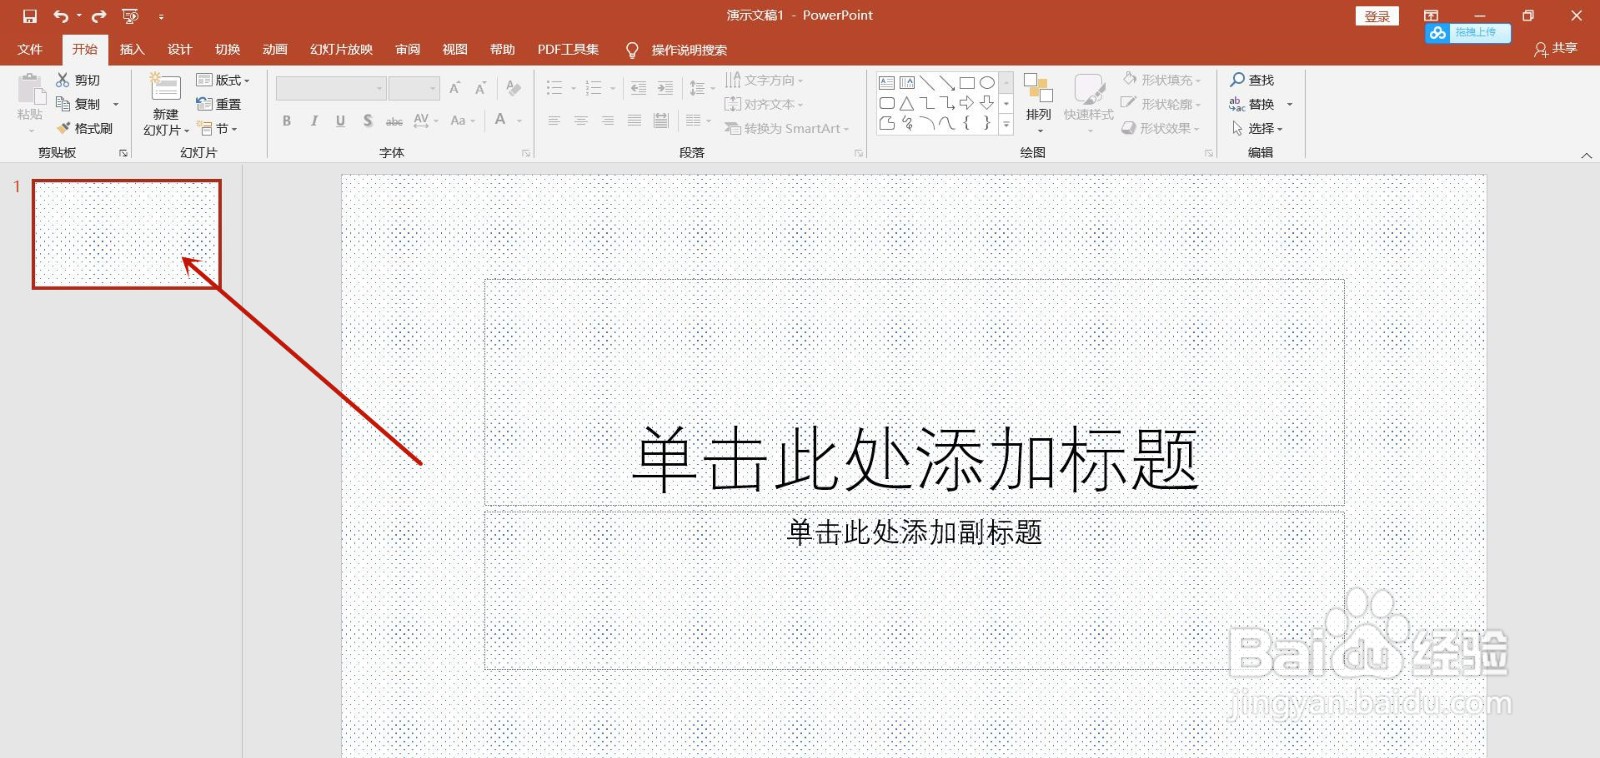Increase list indent level
Viewport: 1600px width, 758px height.
(665, 88)
